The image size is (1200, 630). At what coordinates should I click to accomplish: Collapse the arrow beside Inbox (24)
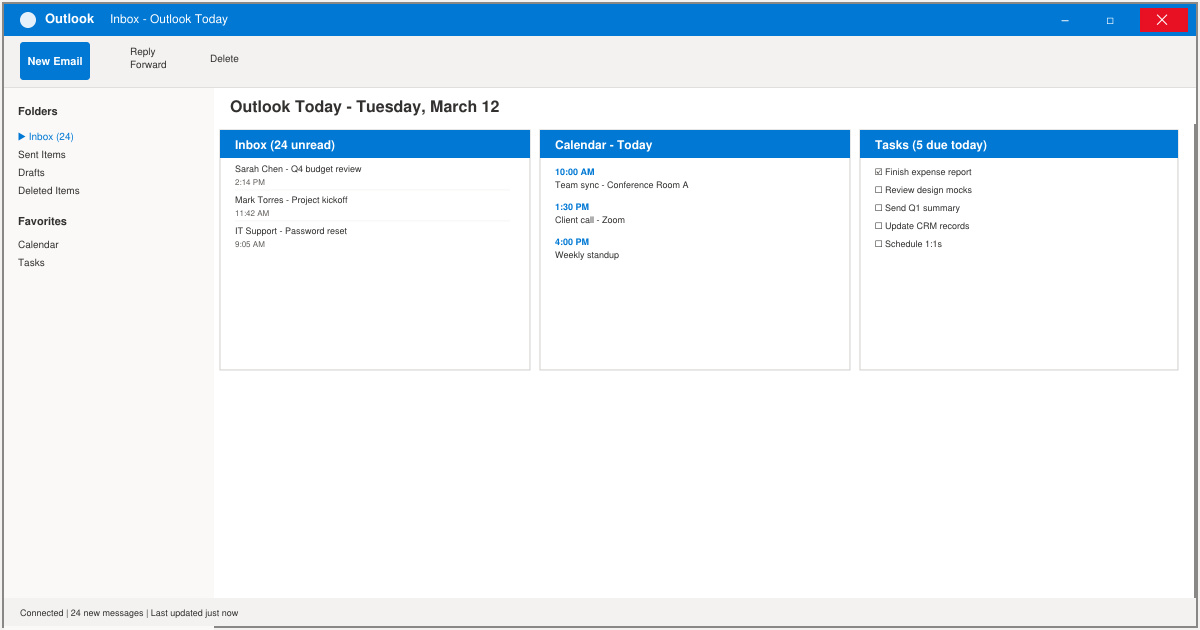pyautogui.click(x=22, y=137)
